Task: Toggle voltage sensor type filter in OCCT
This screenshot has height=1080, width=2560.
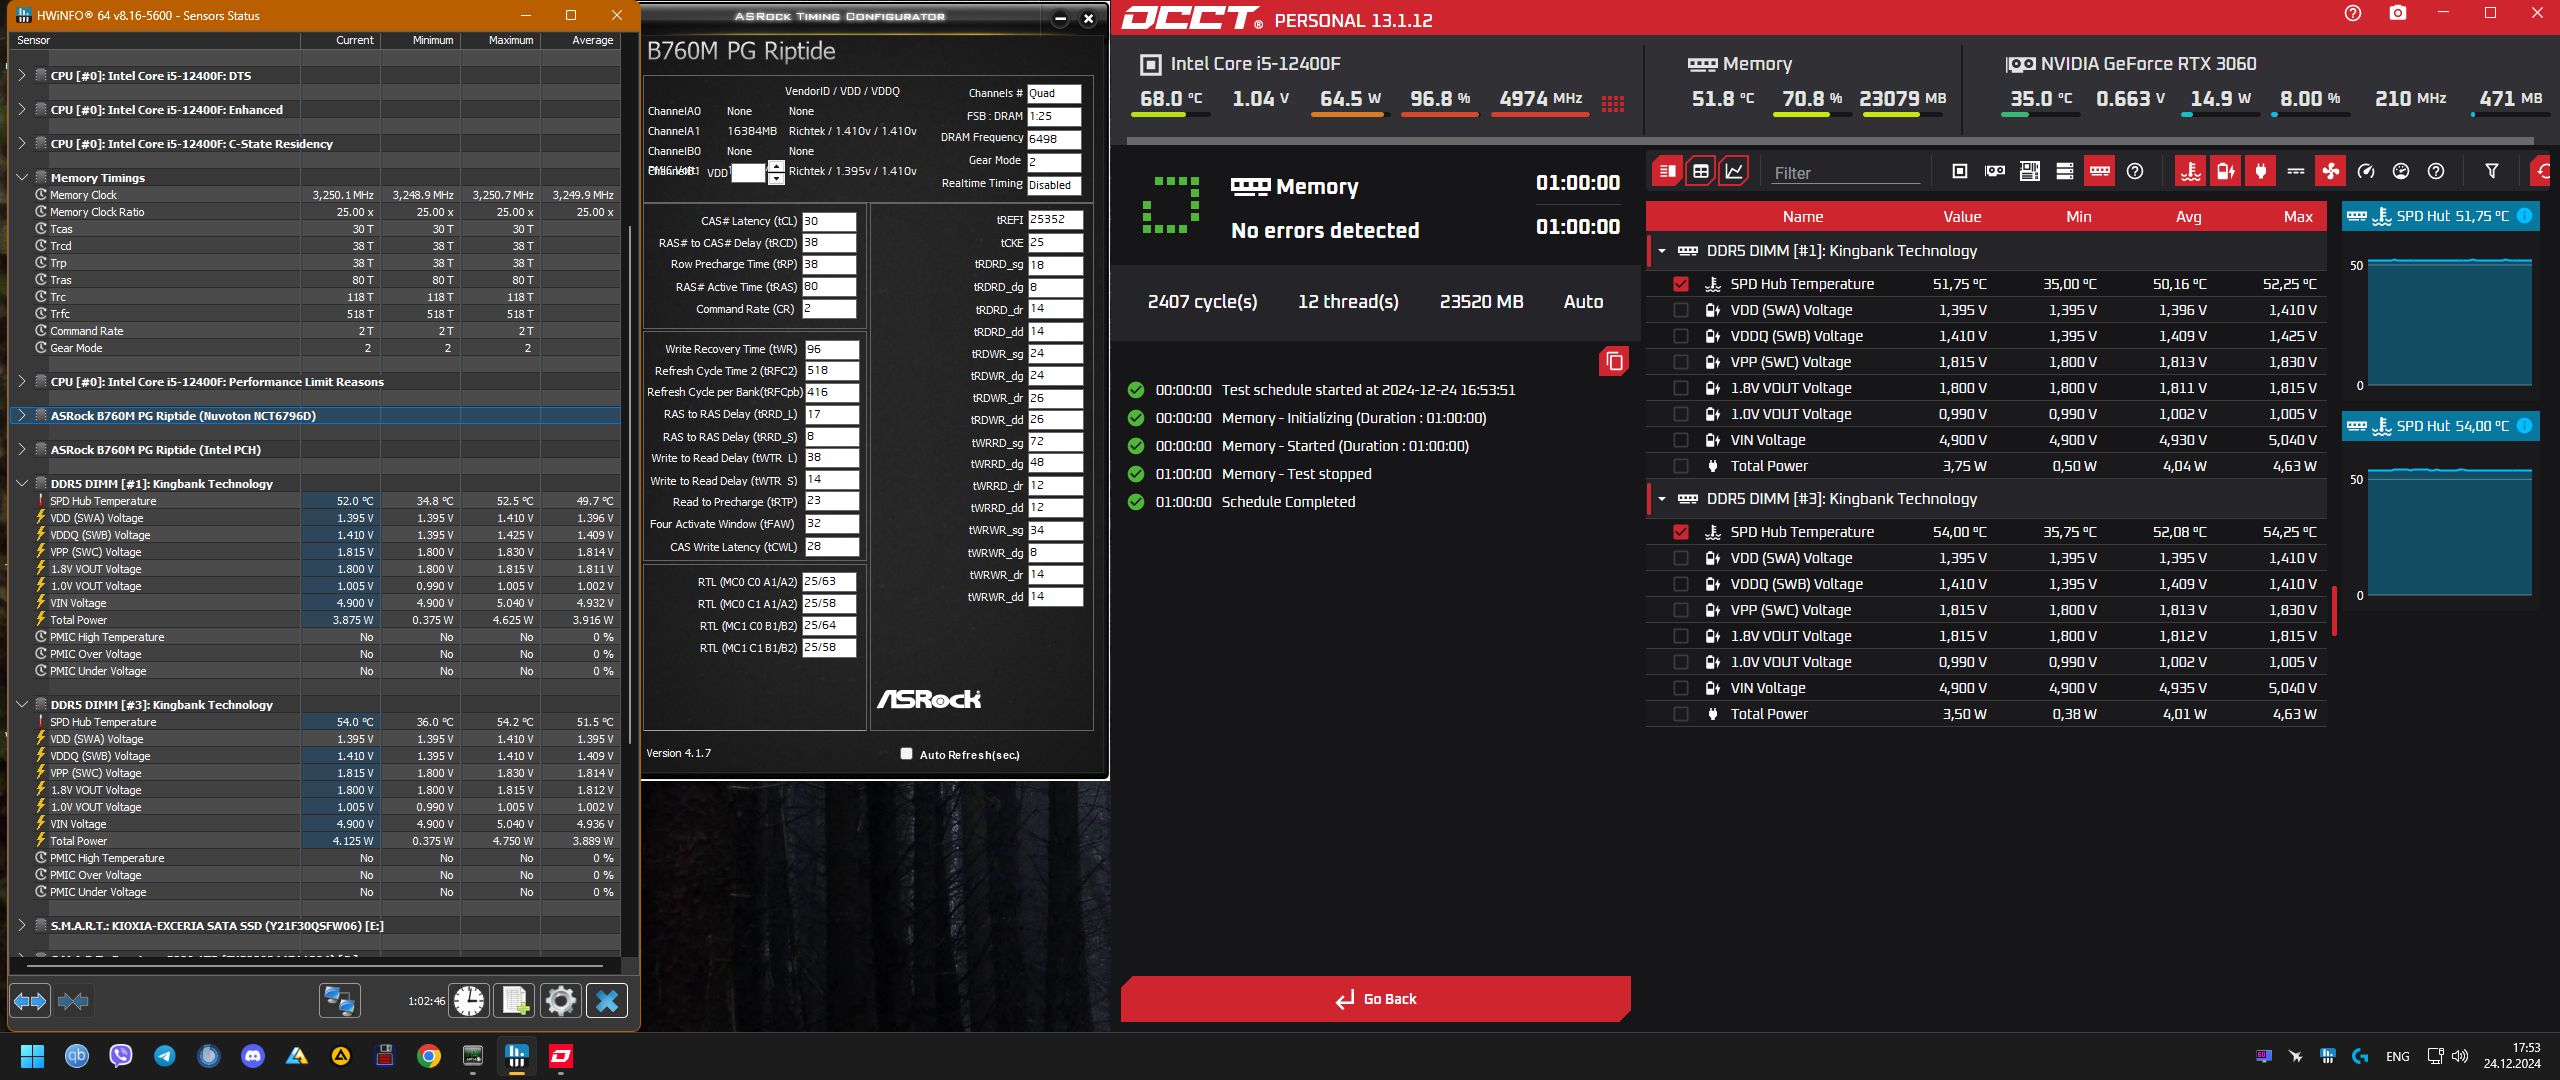Action: click(2226, 171)
